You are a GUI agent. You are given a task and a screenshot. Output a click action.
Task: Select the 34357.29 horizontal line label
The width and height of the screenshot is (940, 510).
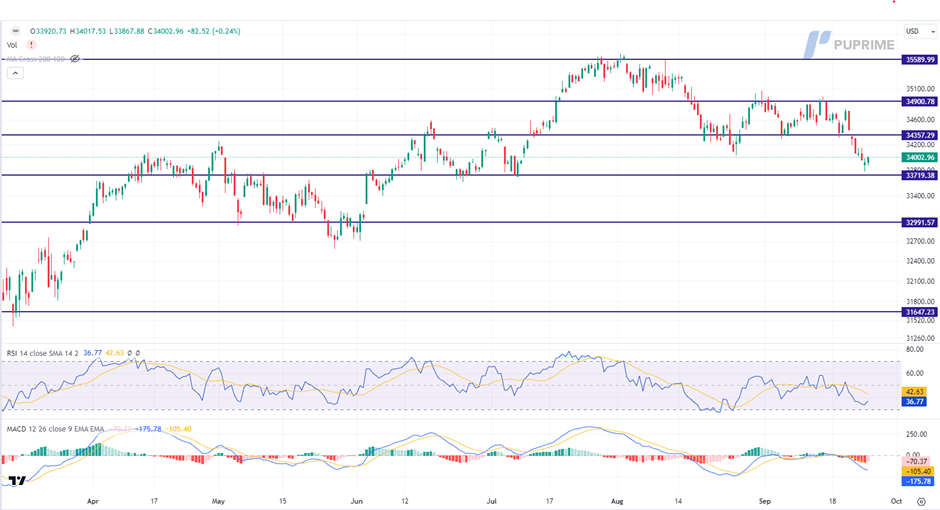coord(918,135)
